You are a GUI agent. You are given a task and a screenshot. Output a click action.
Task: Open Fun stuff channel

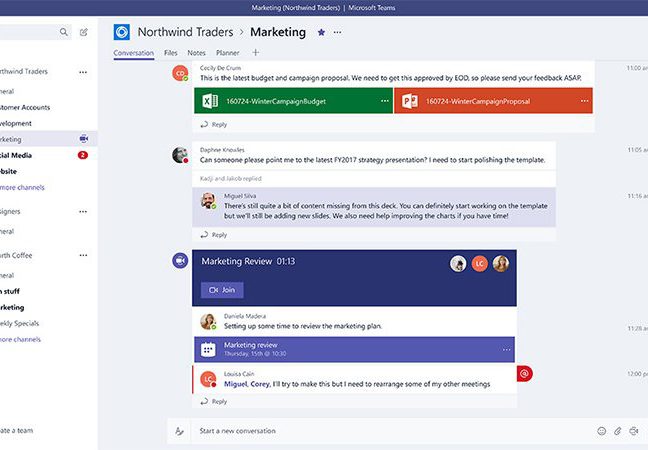coord(10,291)
